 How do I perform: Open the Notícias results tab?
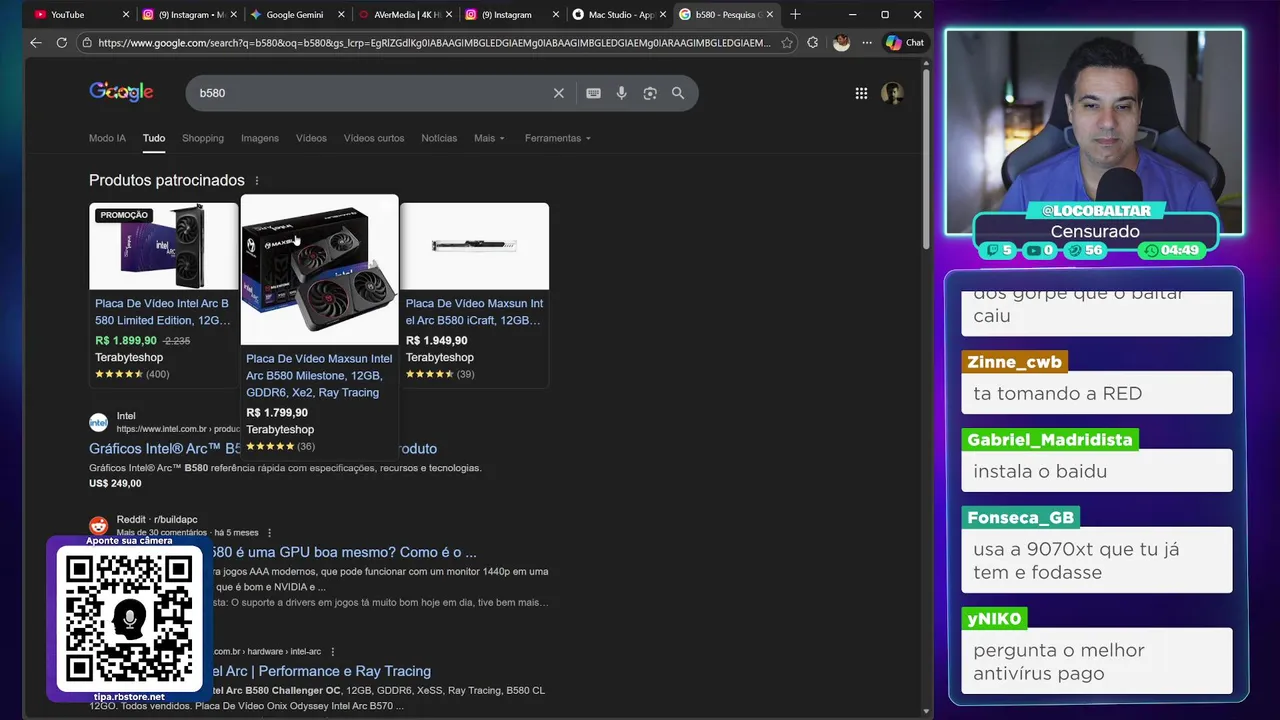[x=439, y=138]
